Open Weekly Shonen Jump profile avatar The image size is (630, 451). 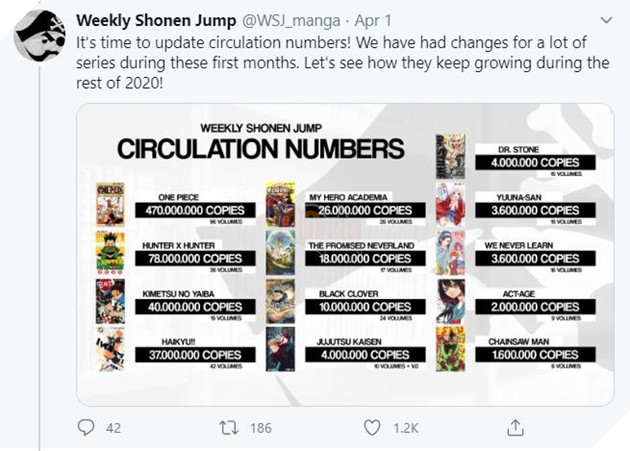click(x=38, y=38)
